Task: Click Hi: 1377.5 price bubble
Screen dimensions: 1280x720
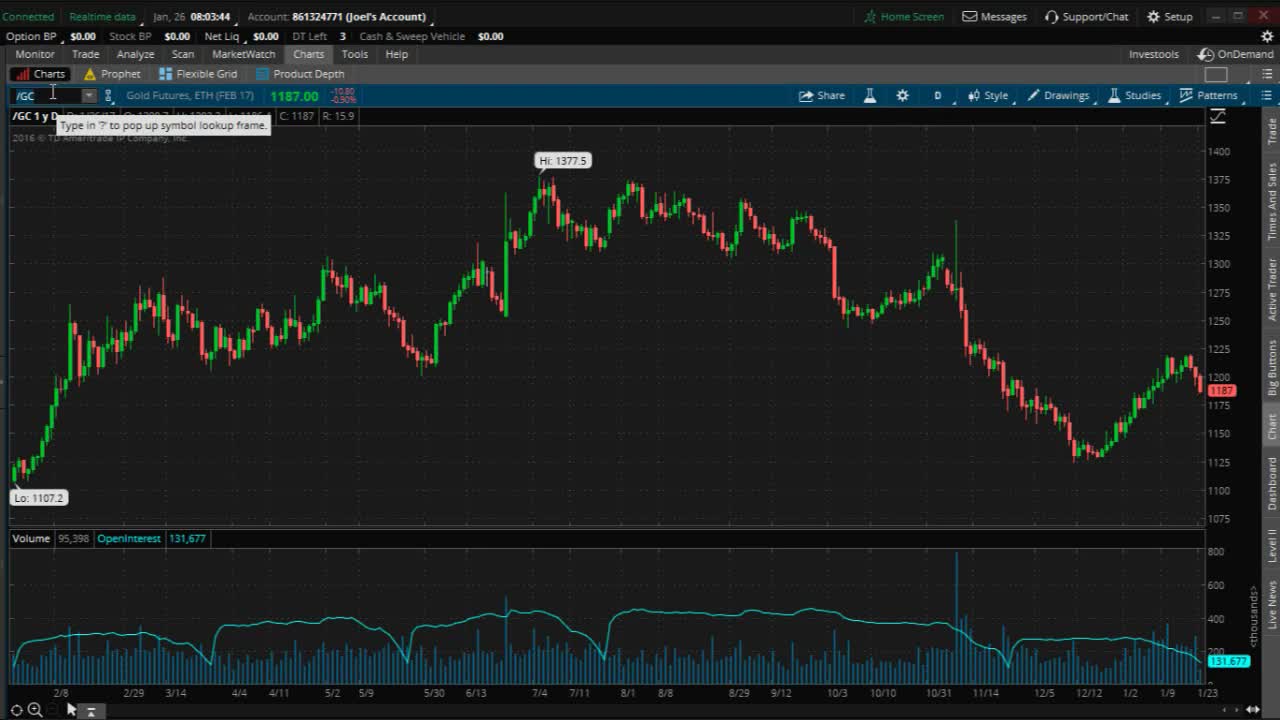Action: (563, 161)
